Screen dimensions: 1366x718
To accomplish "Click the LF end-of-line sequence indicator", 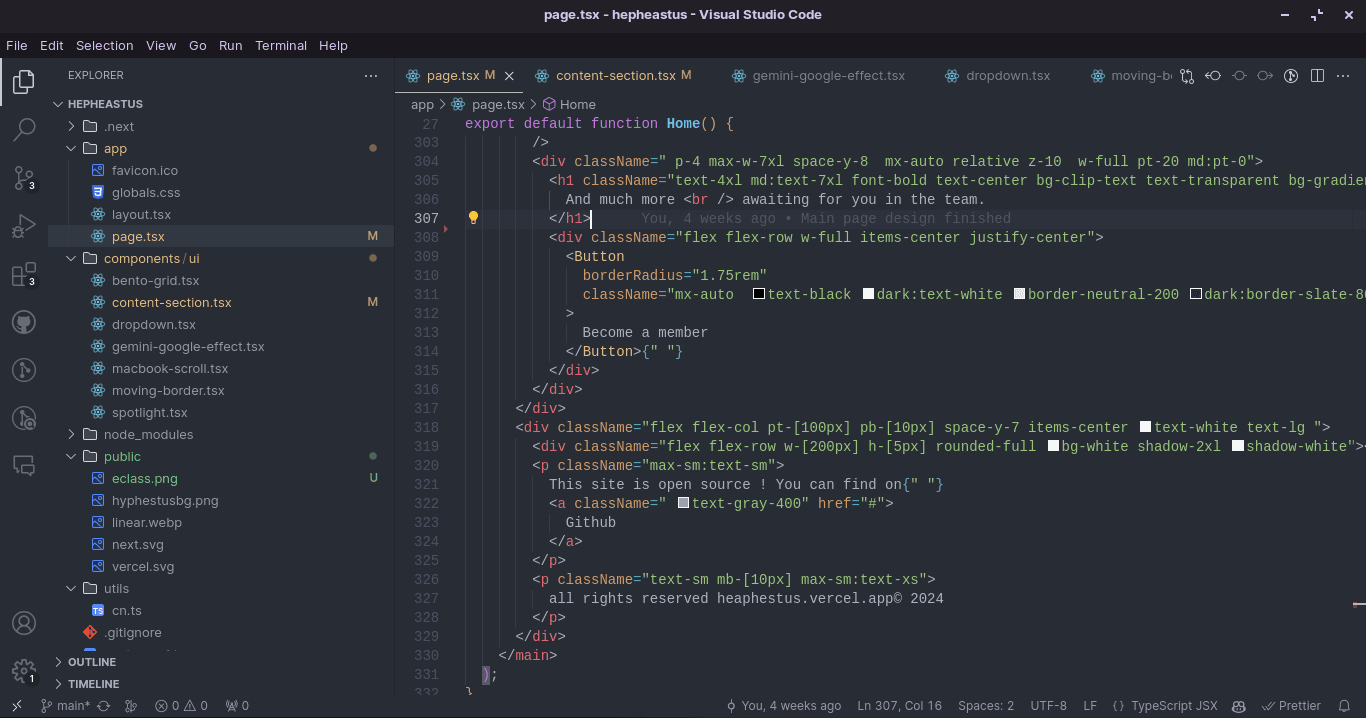I will 1090,706.
